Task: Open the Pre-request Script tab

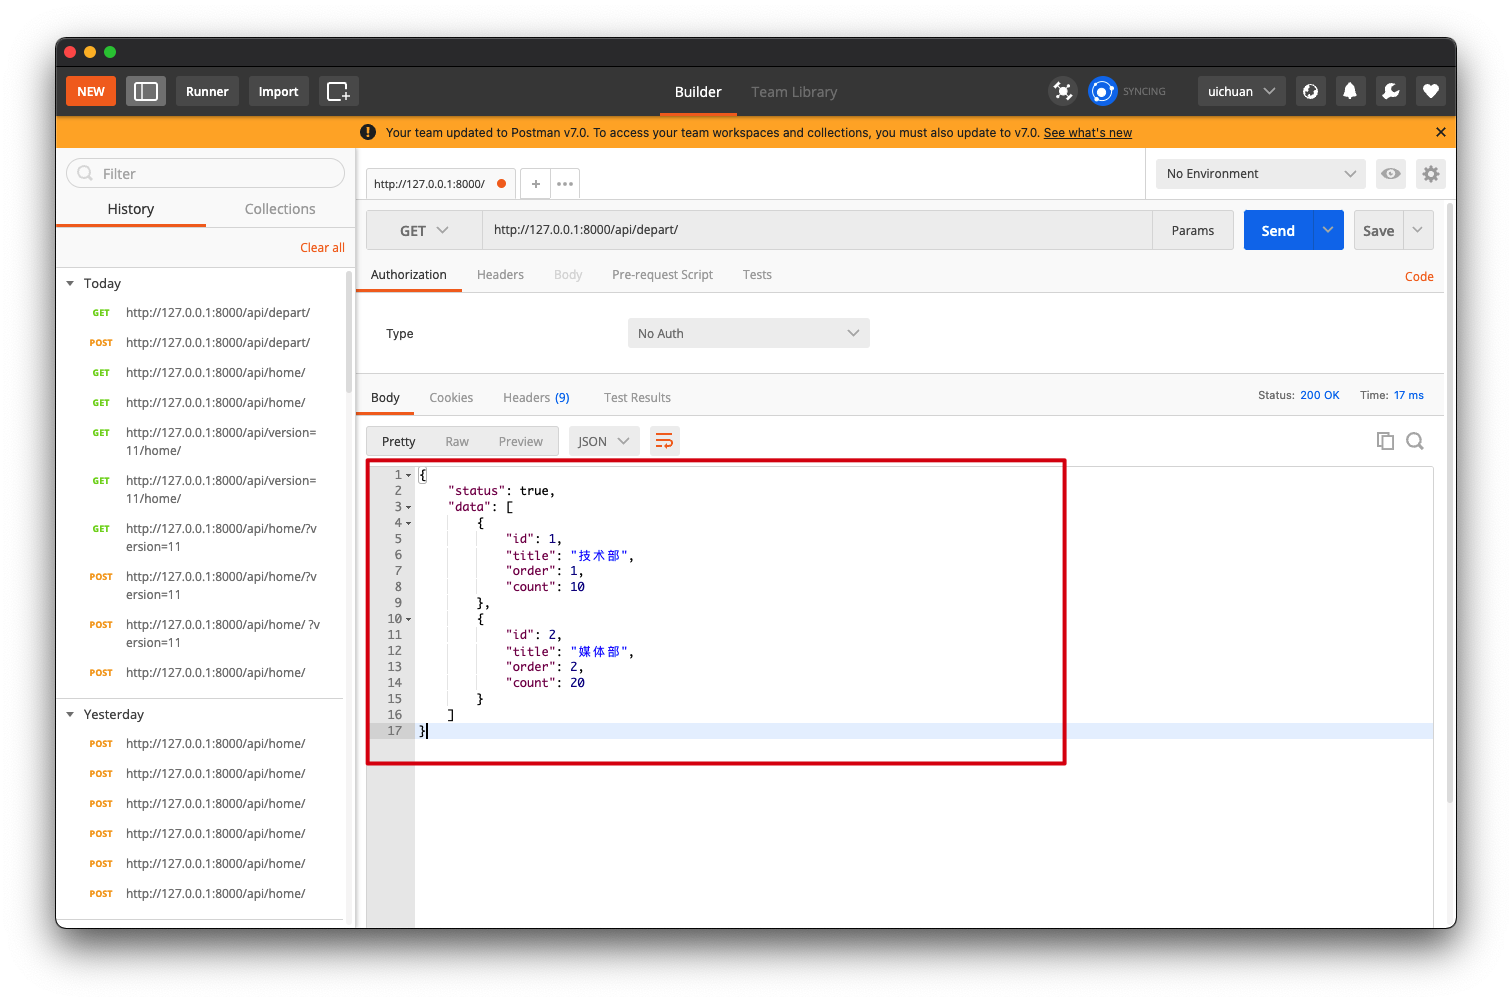Action: click(x=662, y=275)
